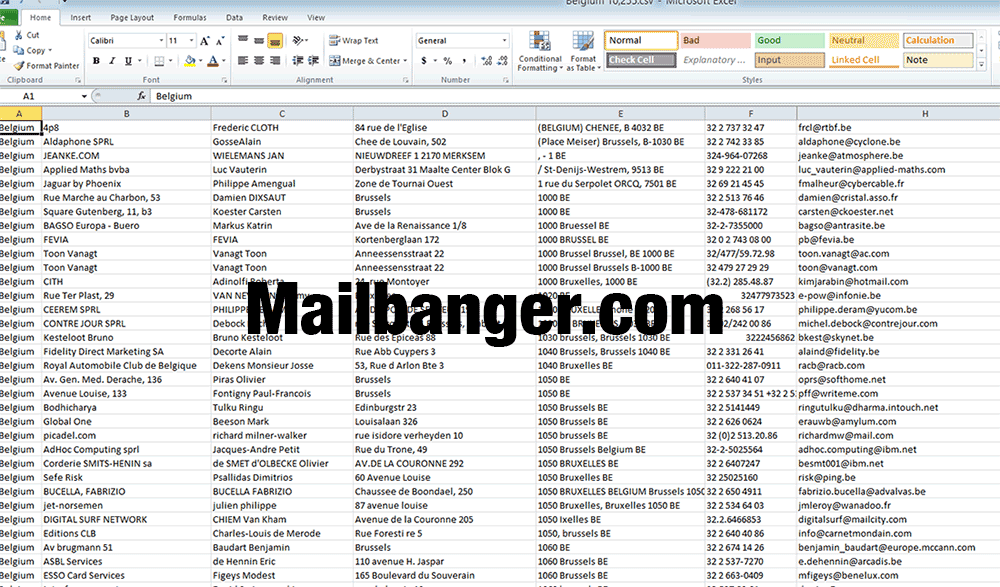Open the Clipboard pane launcher
The width and height of the screenshot is (1000, 587).
[x=78, y=80]
